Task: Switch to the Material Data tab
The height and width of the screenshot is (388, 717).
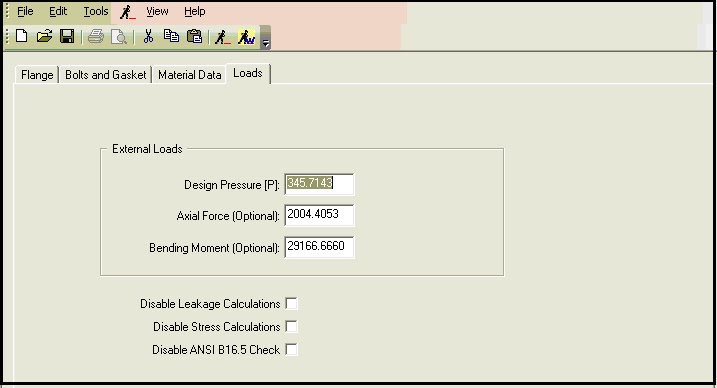Action: (189, 75)
